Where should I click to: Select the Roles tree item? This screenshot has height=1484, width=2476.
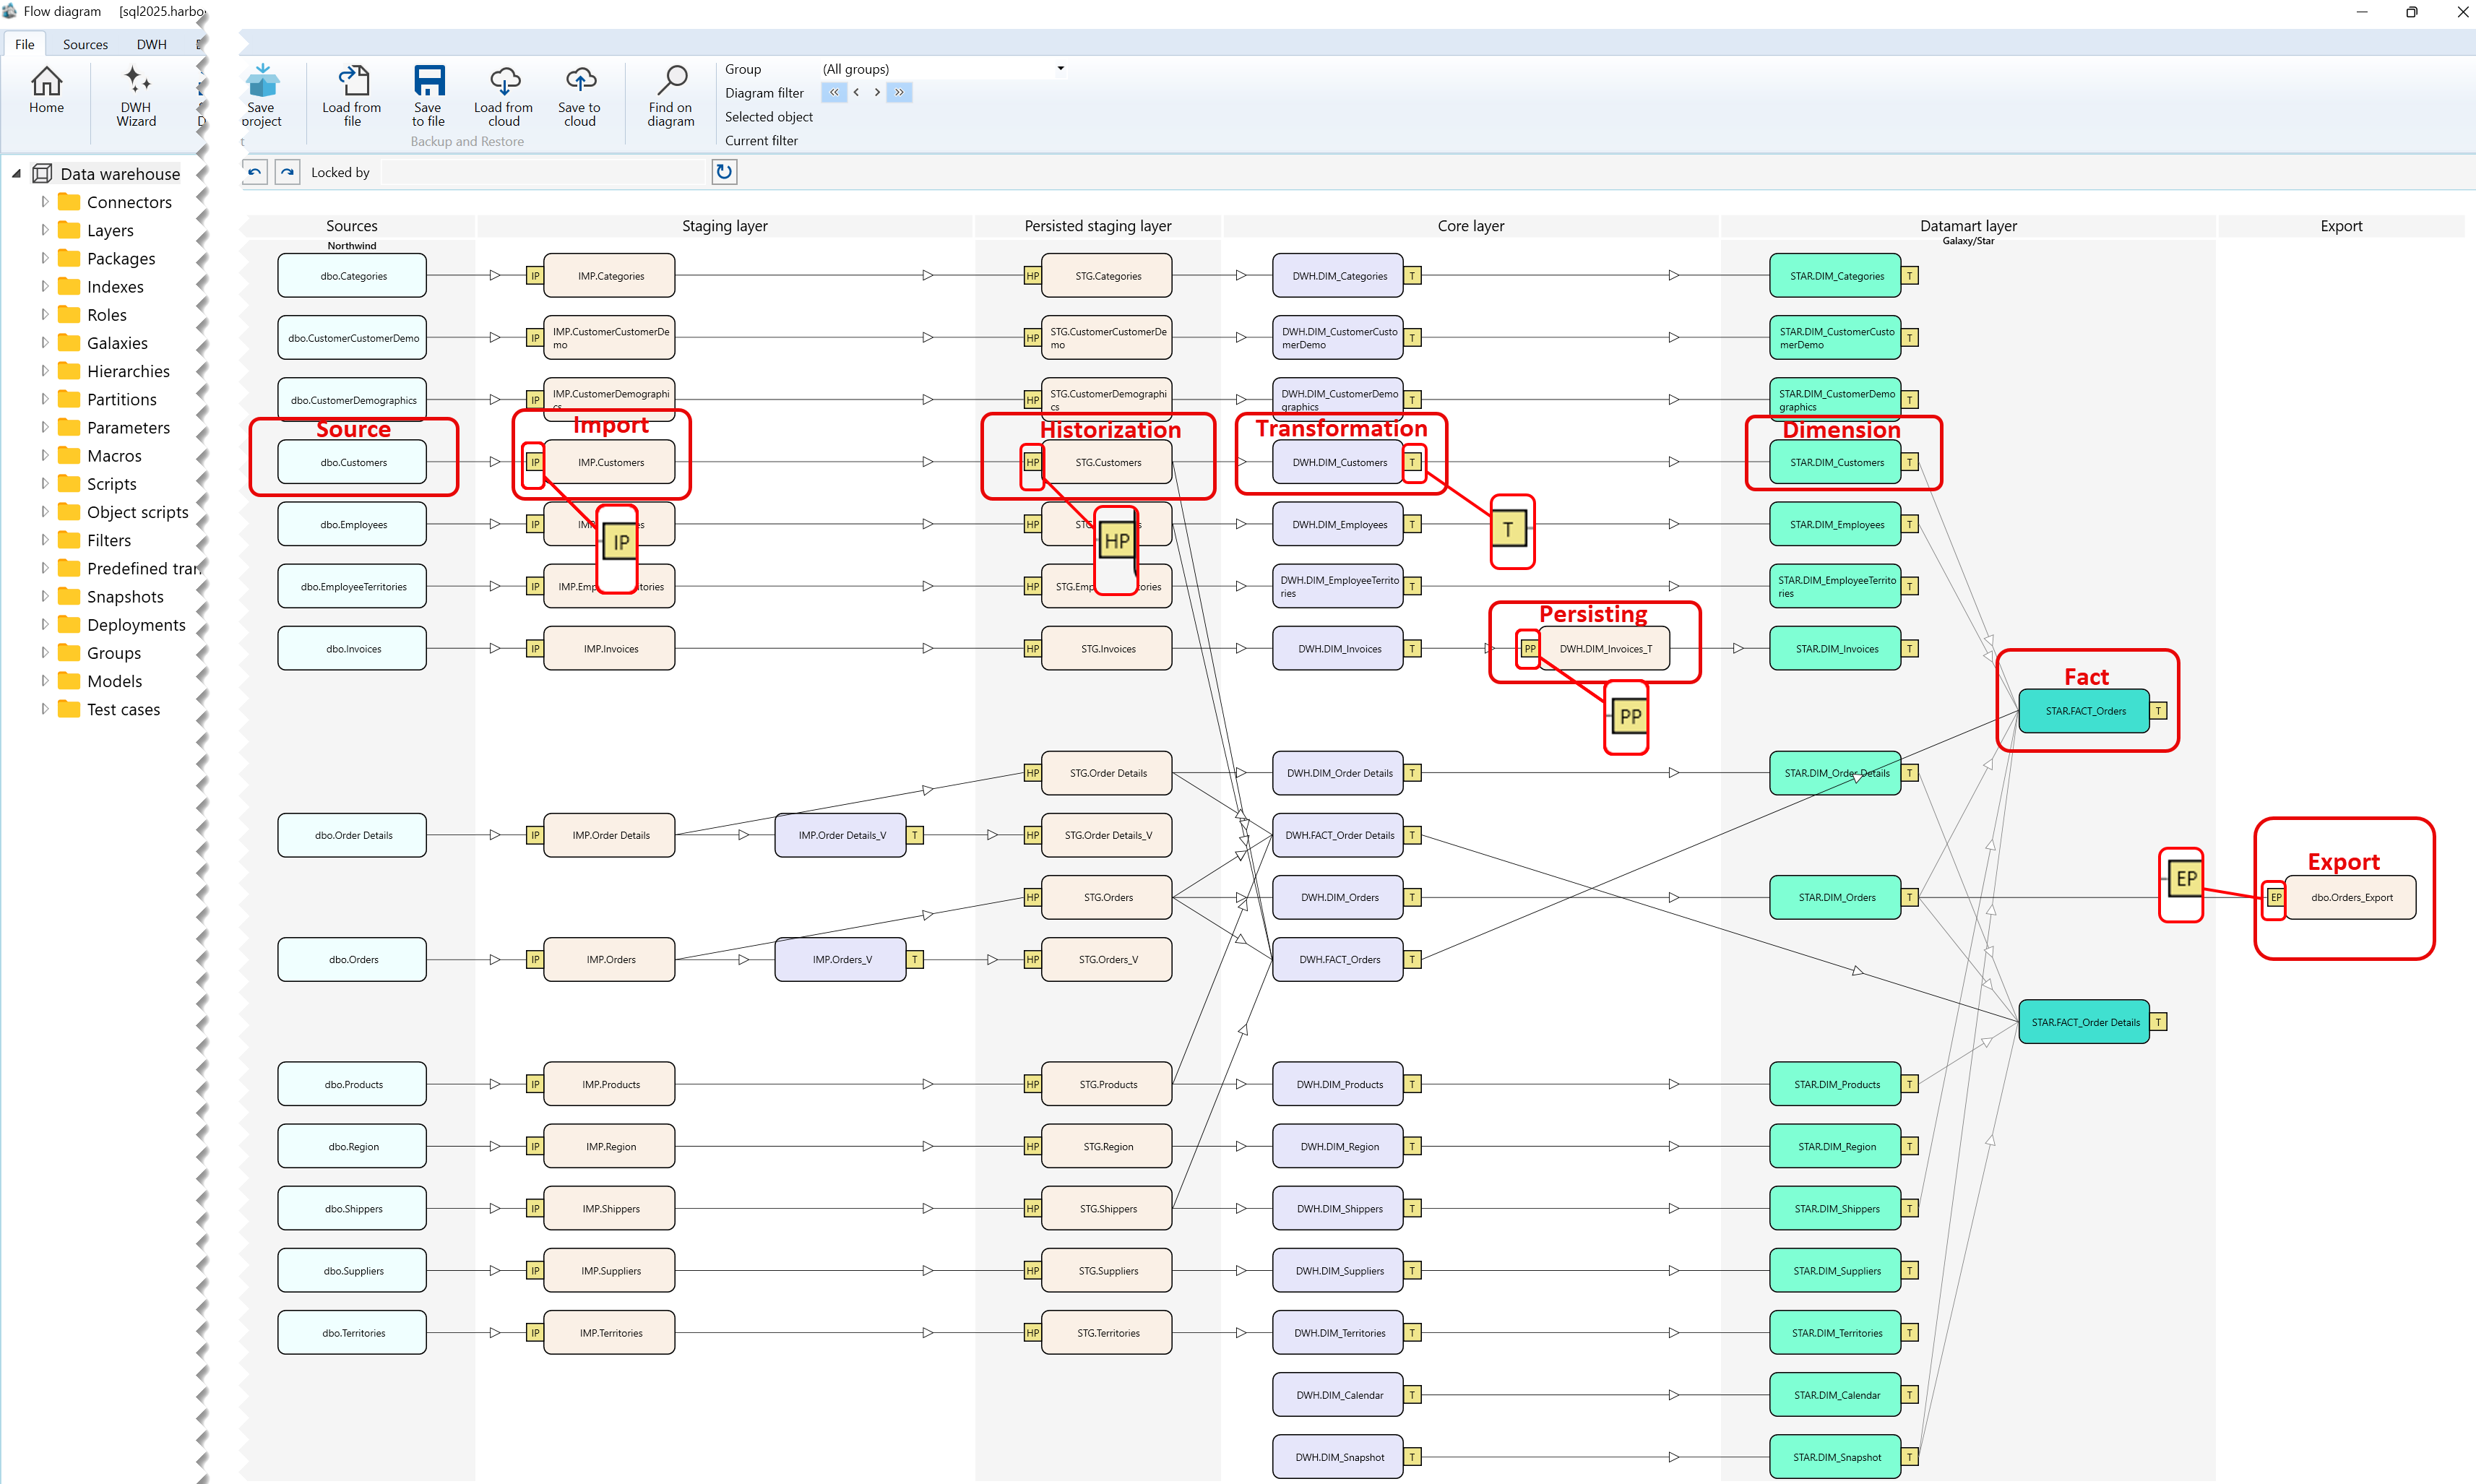(x=107, y=315)
